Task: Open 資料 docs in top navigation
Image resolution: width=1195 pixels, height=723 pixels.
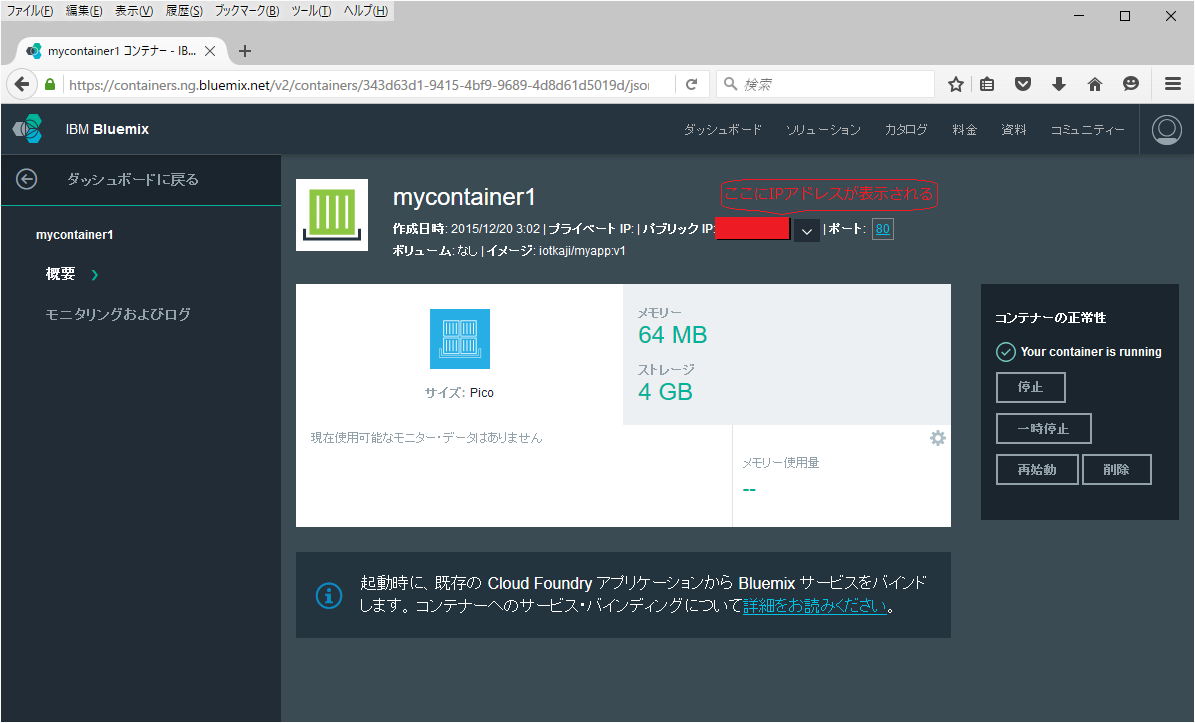Action: [x=1014, y=130]
